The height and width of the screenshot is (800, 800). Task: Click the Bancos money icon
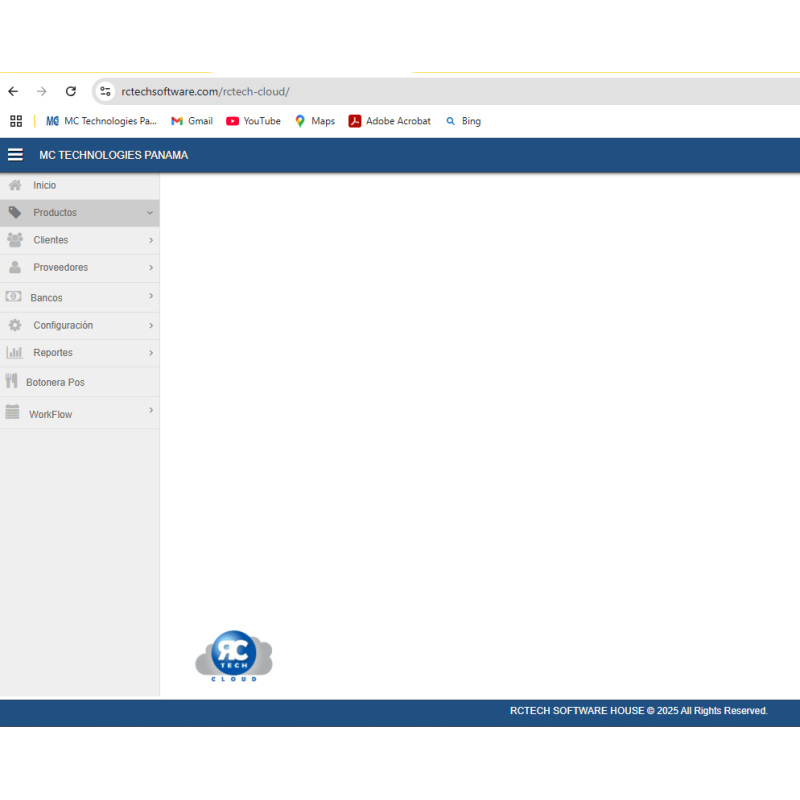[13, 296]
